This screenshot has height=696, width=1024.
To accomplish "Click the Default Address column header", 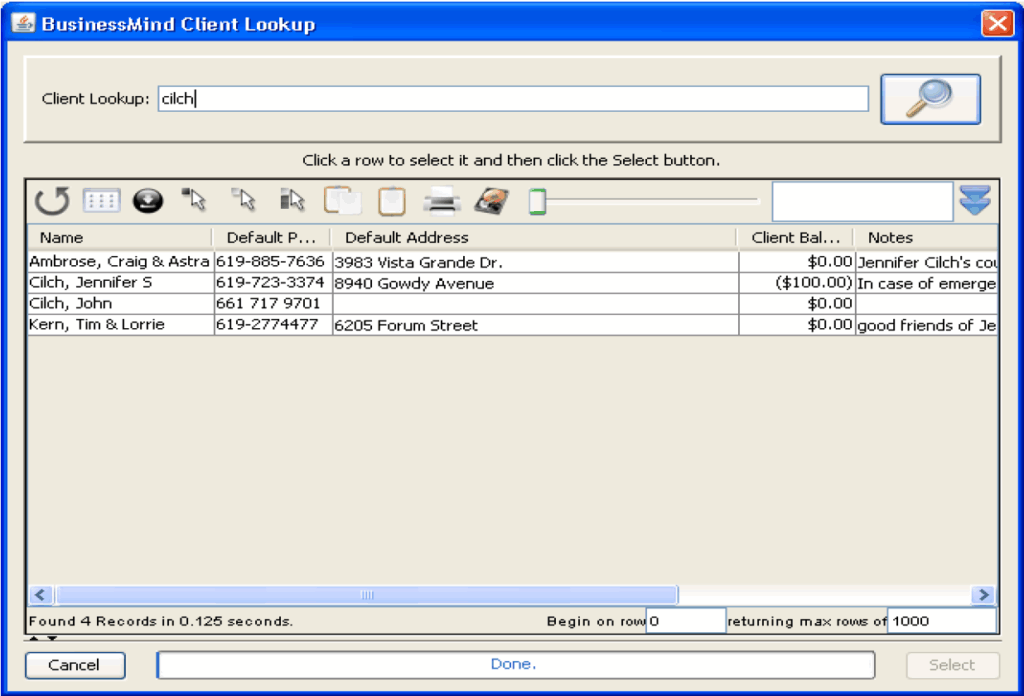I will [x=534, y=238].
